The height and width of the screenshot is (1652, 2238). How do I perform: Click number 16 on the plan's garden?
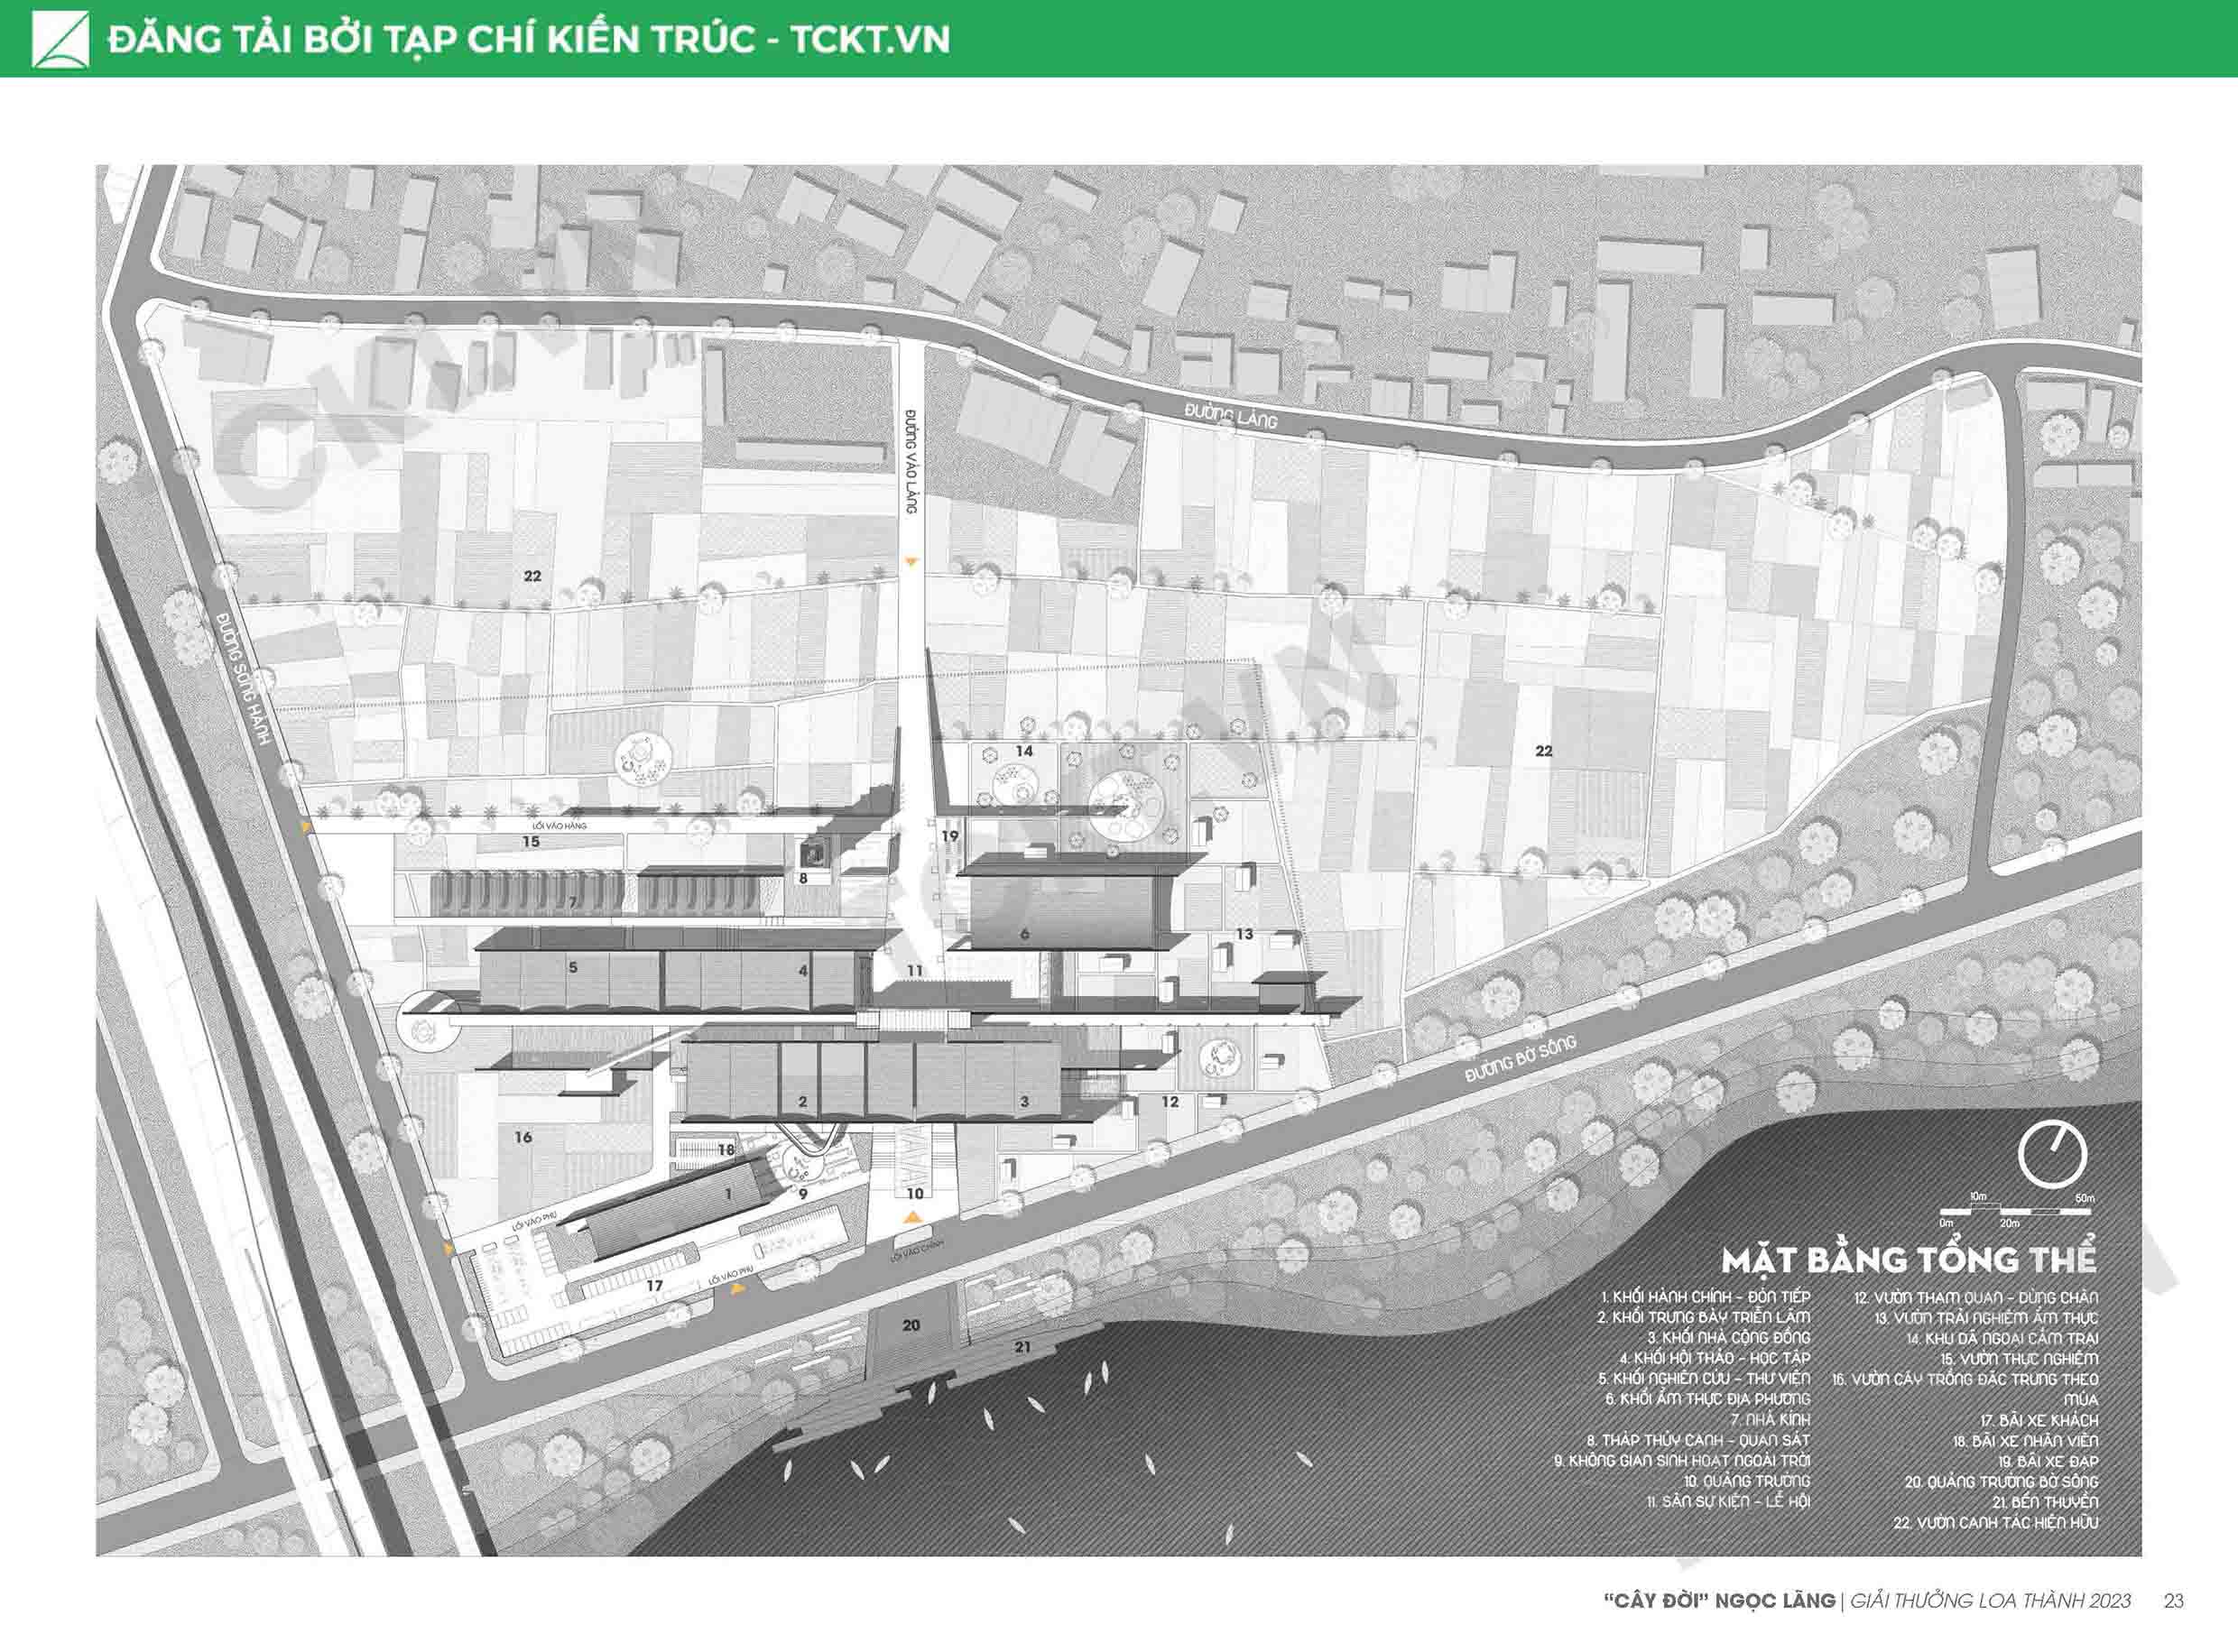tap(523, 1137)
